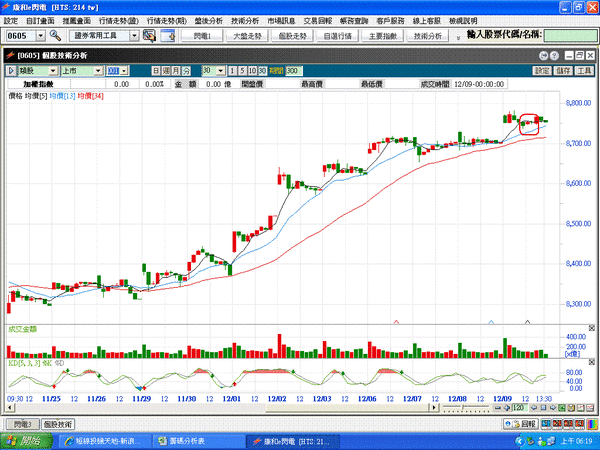Open the 證券常用工具 dropdown
The width and height of the screenshot is (600, 450).
point(134,36)
